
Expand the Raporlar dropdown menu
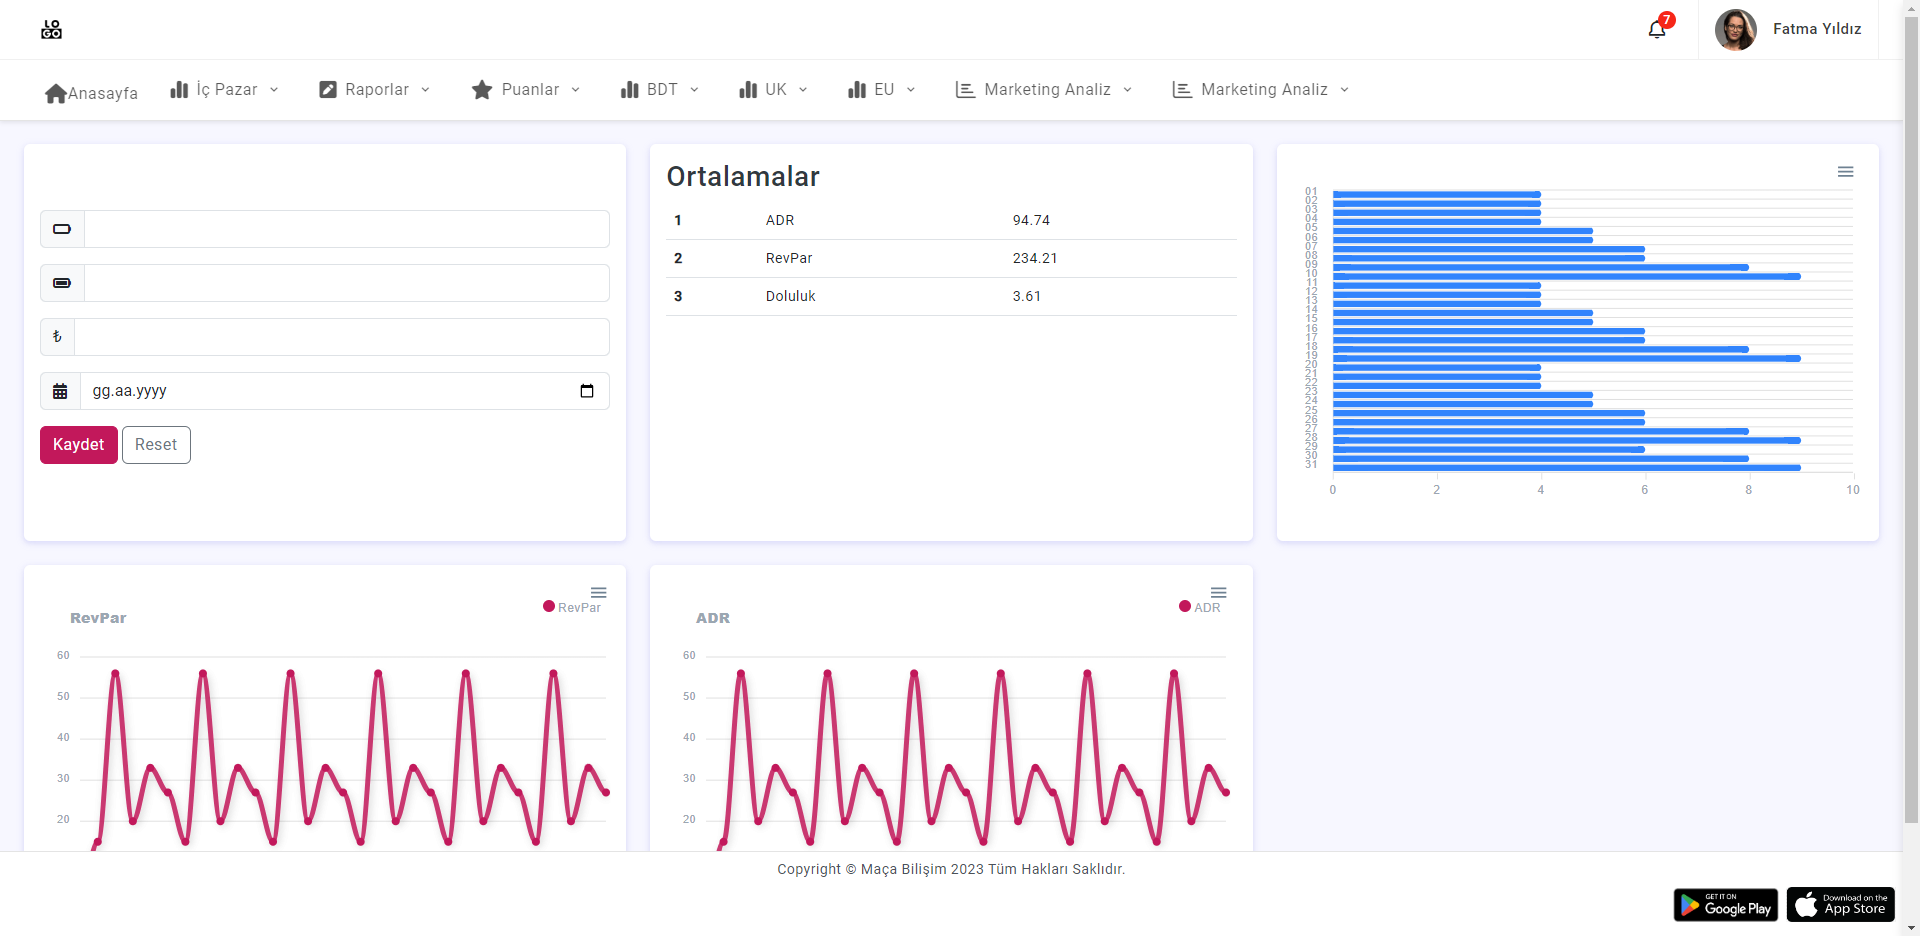click(x=375, y=90)
